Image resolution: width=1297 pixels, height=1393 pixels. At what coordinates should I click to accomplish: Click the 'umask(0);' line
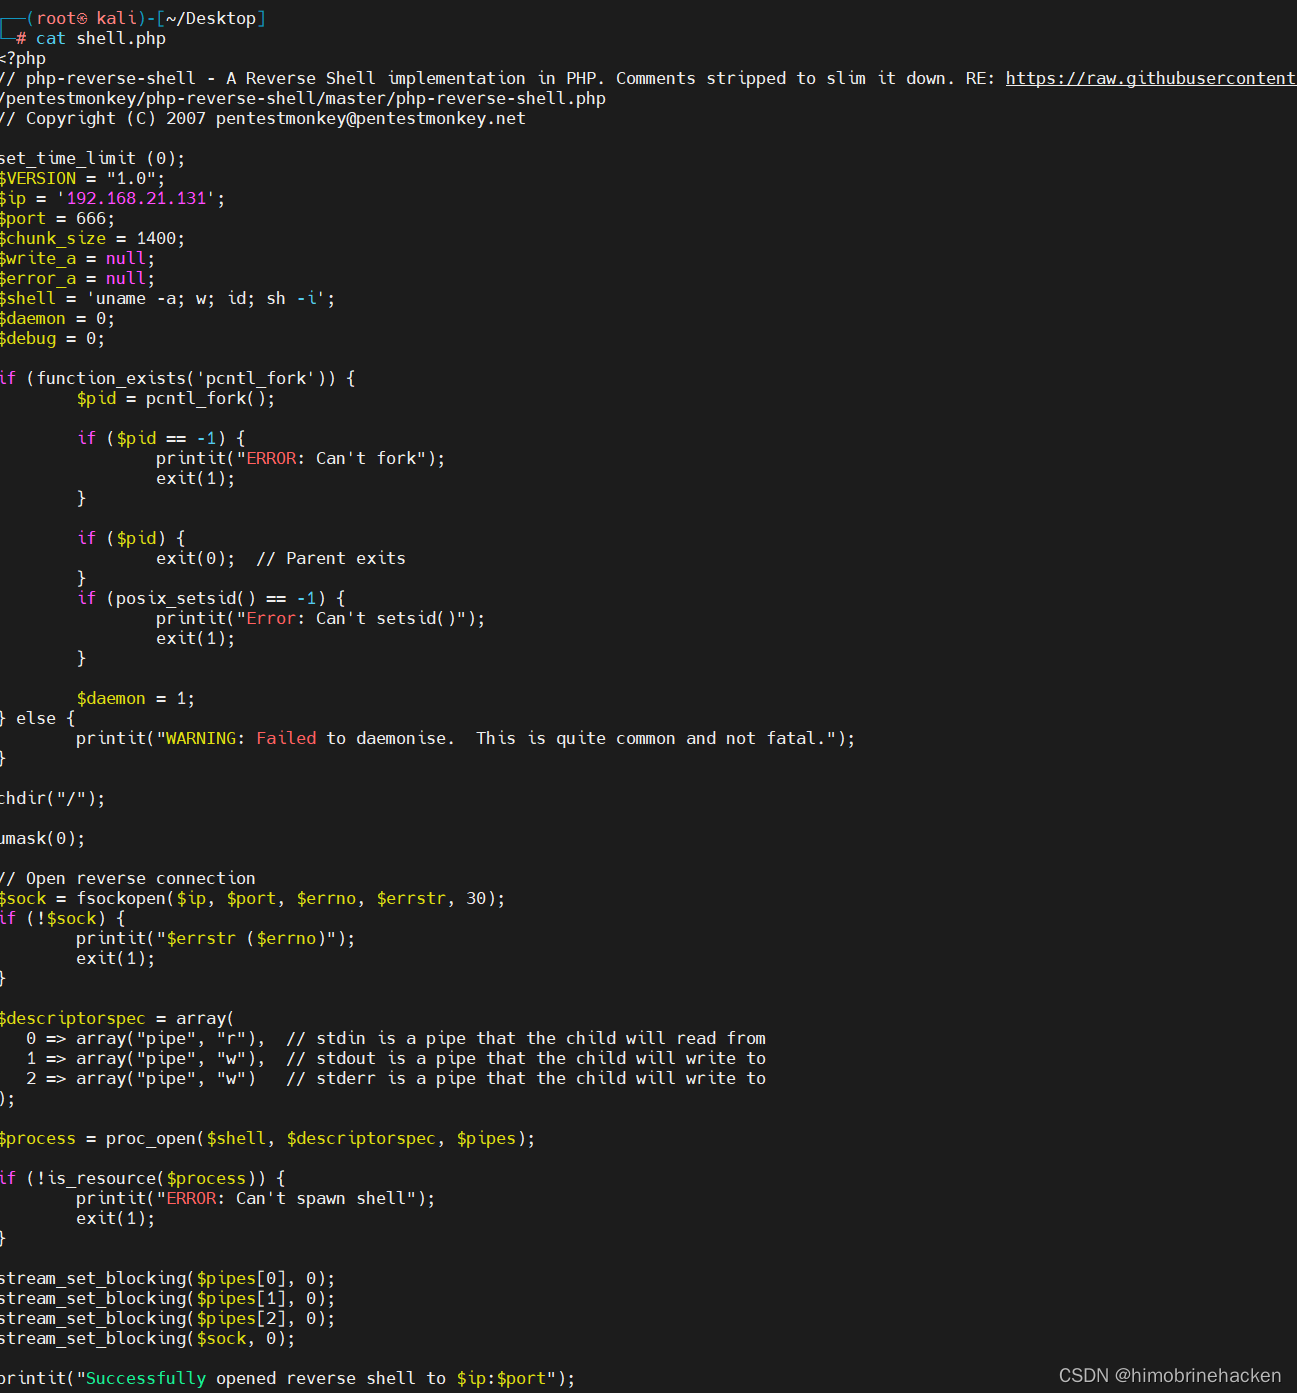(x=42, y=838)
